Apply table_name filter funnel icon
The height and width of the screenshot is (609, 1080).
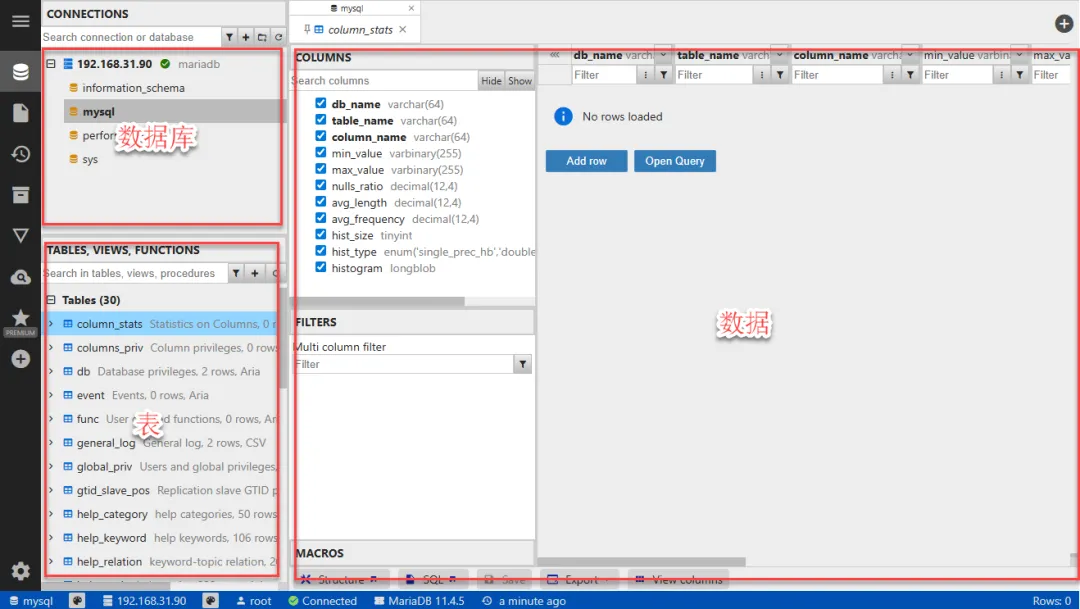tap(780, 75)
